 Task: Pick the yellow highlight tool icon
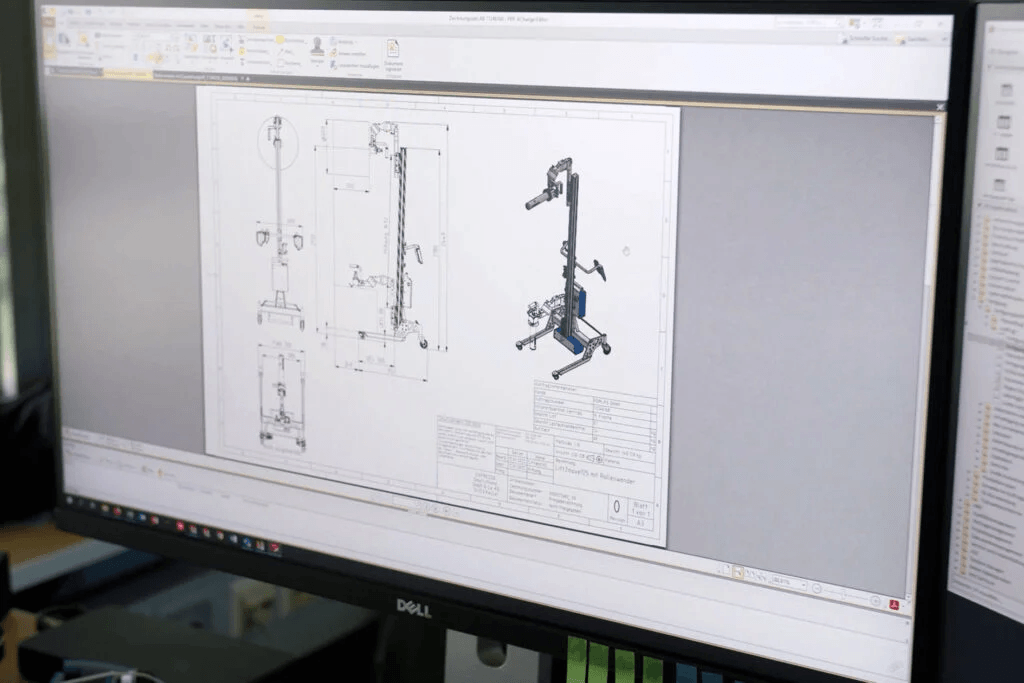click(x=281, y=40)
